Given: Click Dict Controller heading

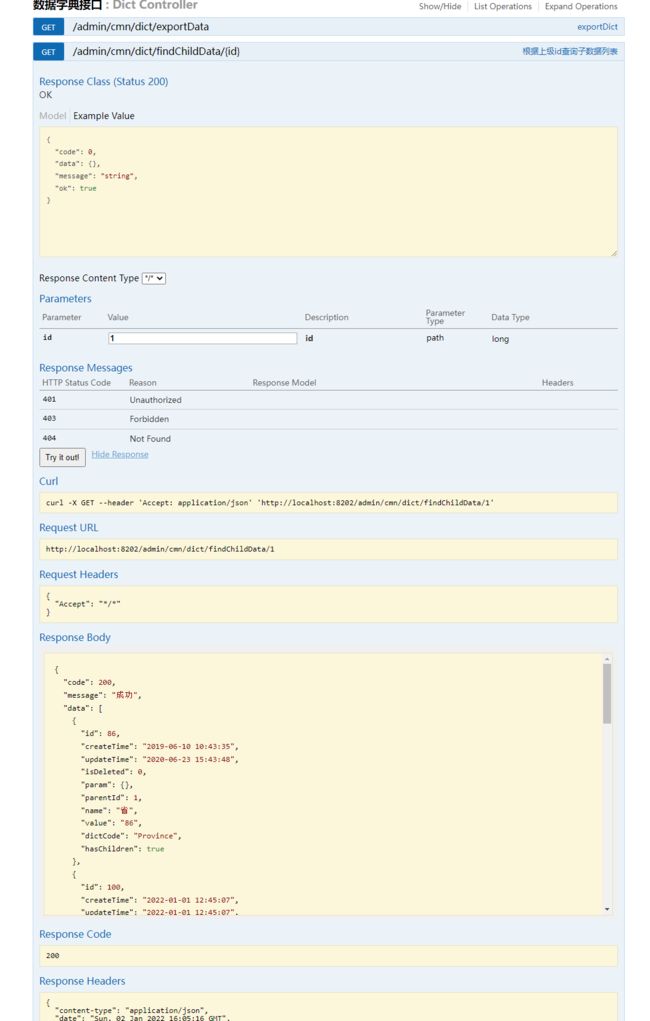Looking at the screenshot, I should click(x=155, y=5).
